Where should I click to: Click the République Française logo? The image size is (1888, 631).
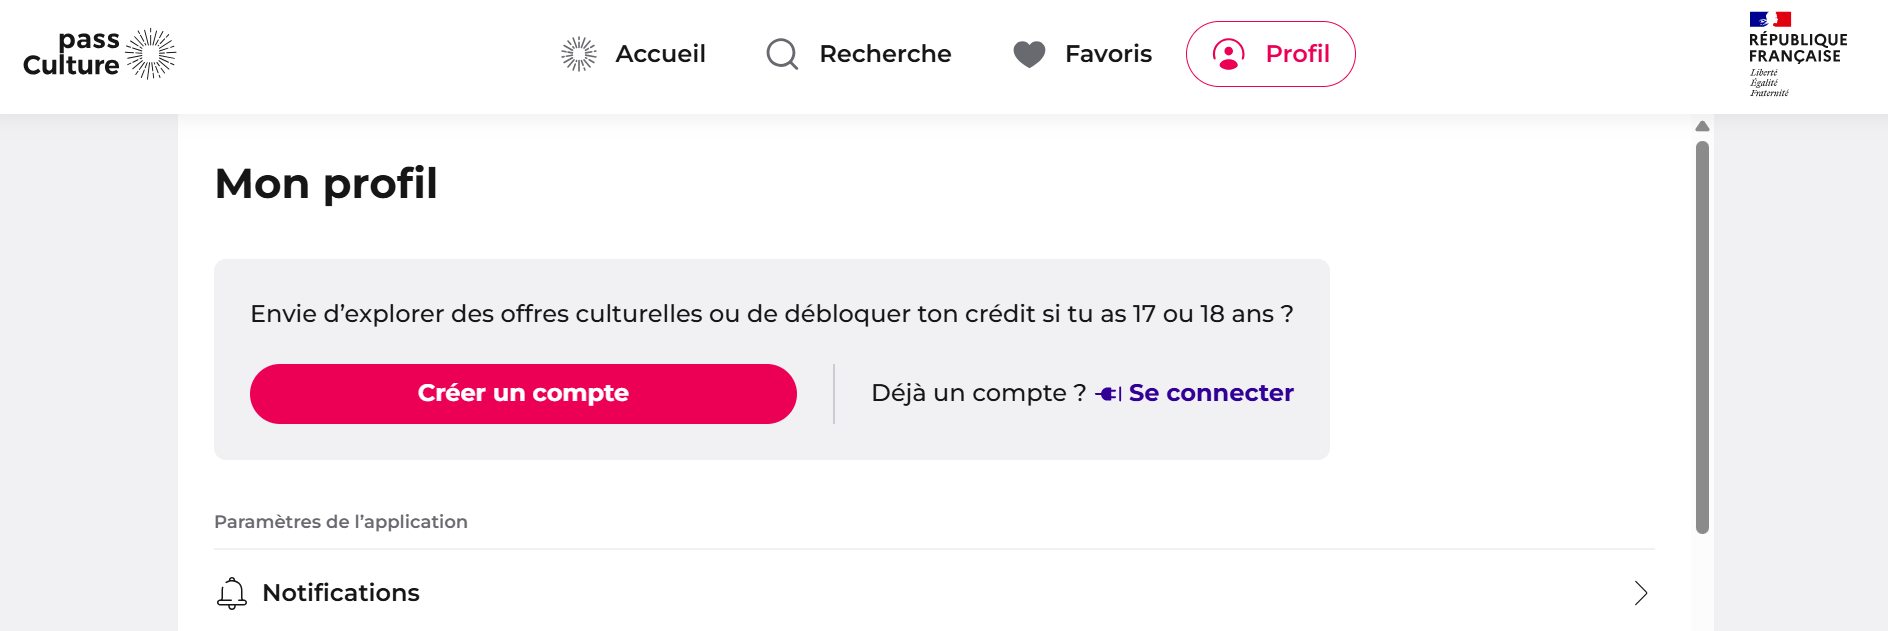(x=1798, y=54)
